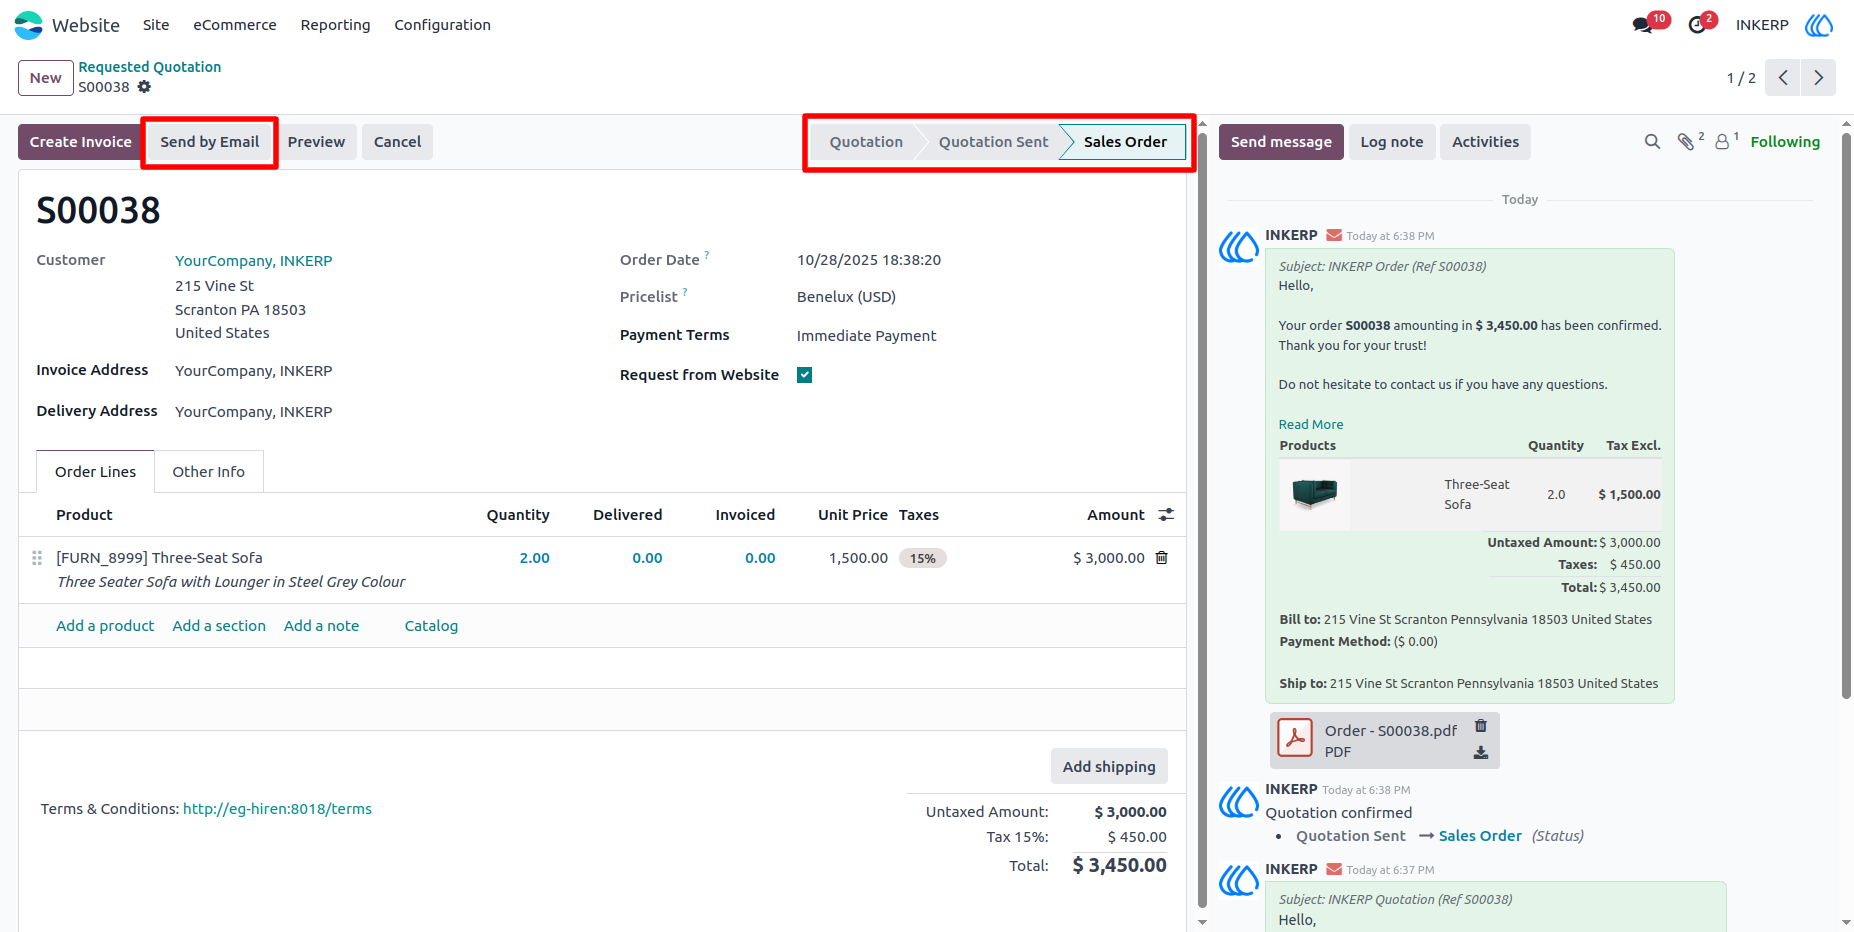Click the Log note button
The image size is (1854, 932).
pos(1391,142)
